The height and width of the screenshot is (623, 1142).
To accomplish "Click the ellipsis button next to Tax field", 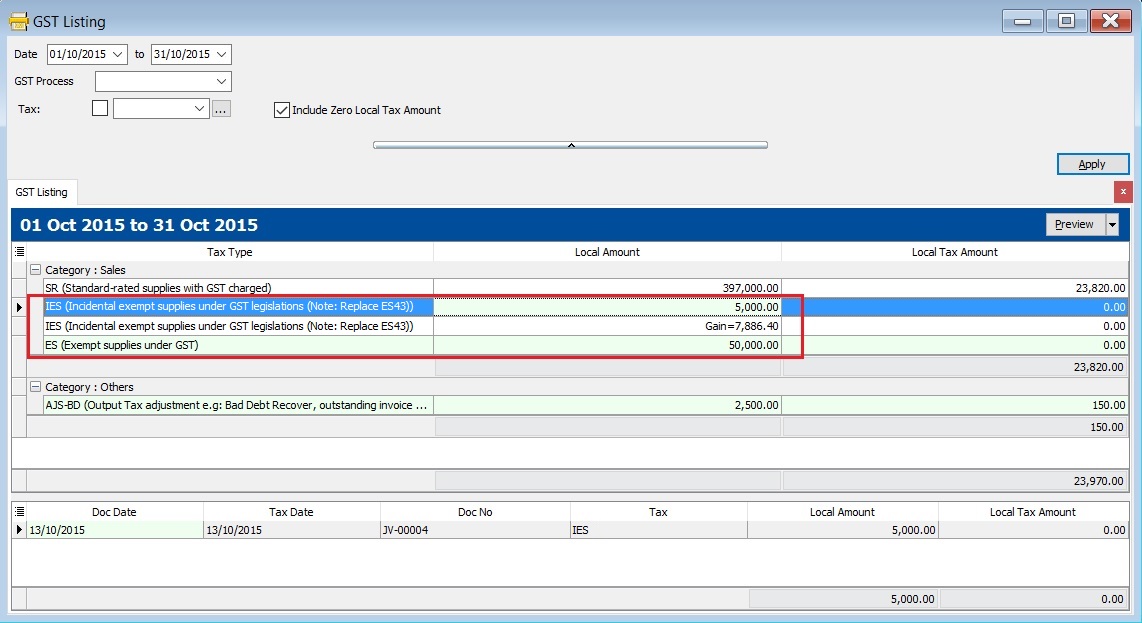I will 221,109.
